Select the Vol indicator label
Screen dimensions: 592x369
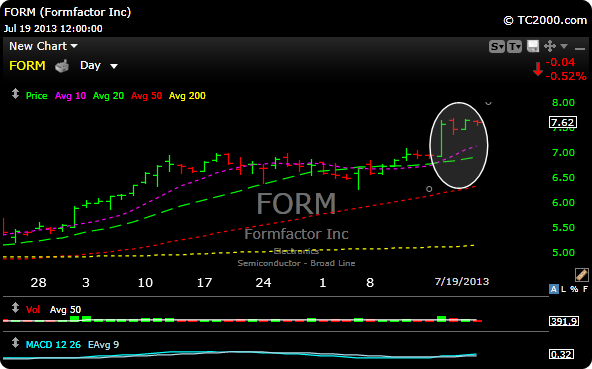tap(33, 310)
